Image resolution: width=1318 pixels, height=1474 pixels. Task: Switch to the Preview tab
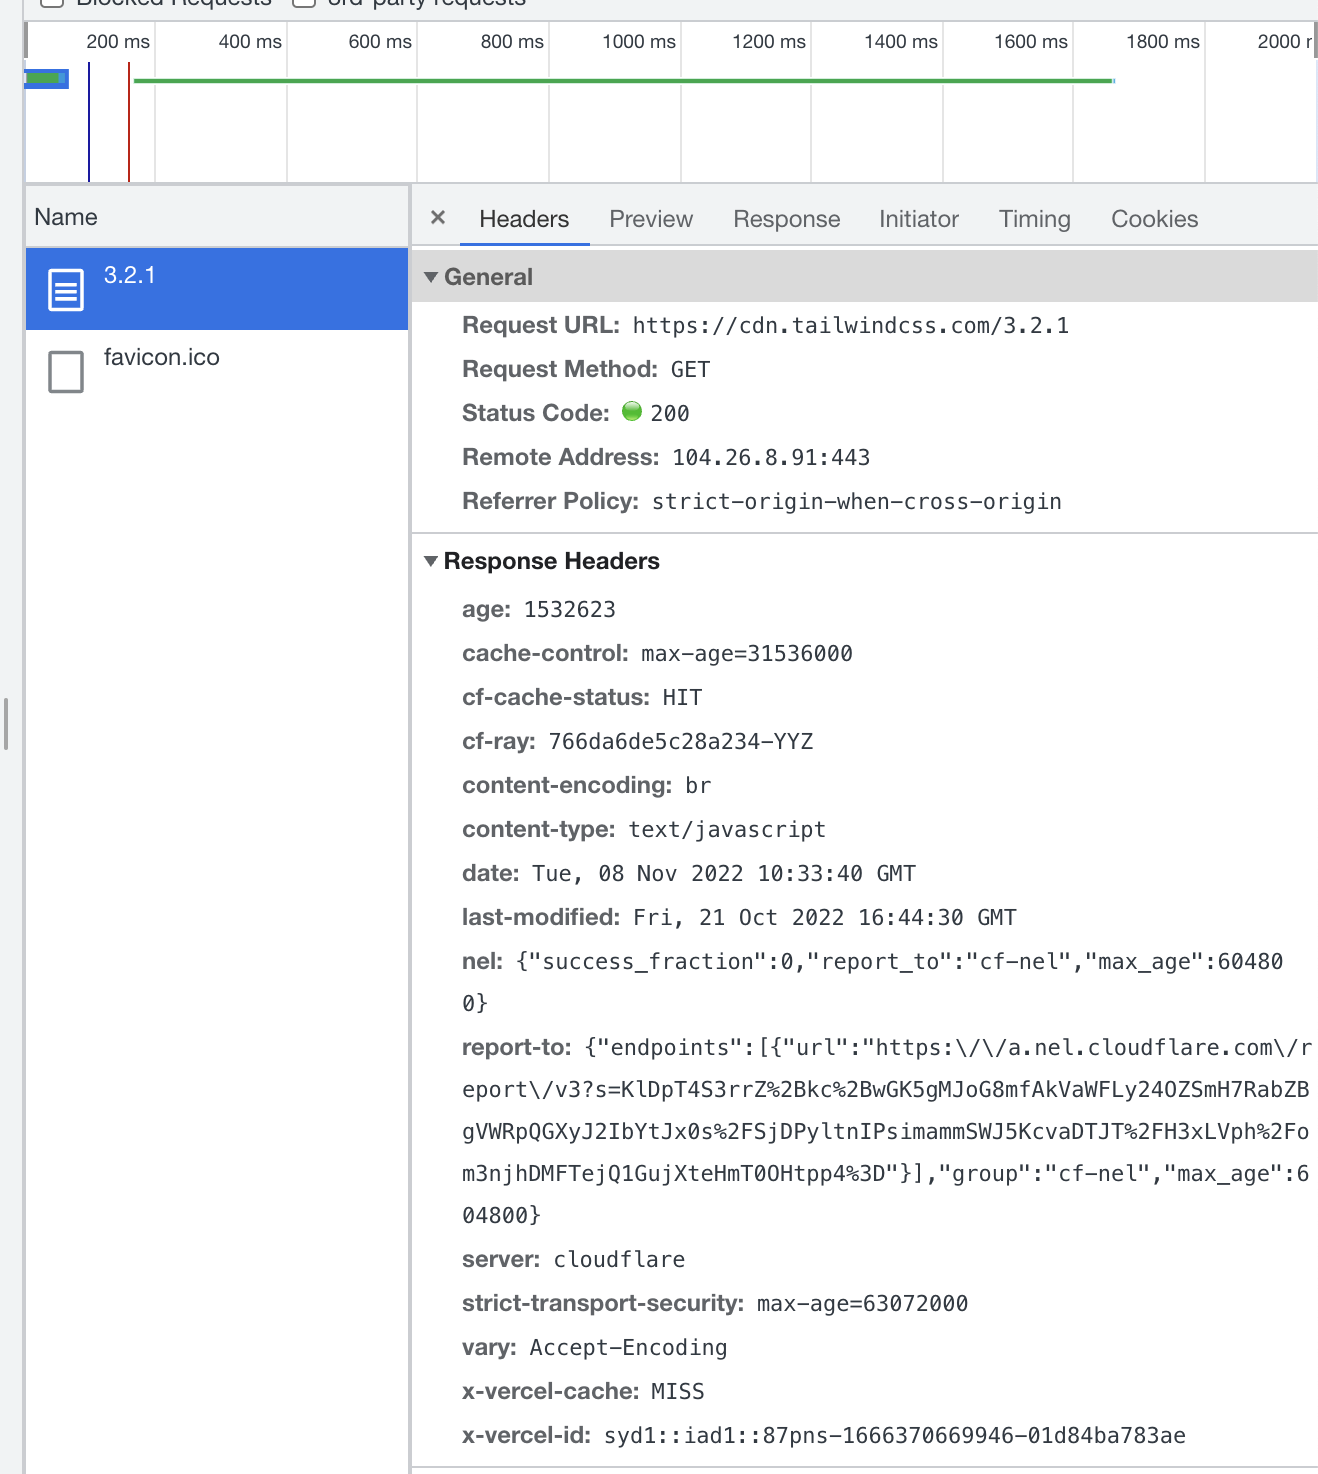[x=650, y=219]
